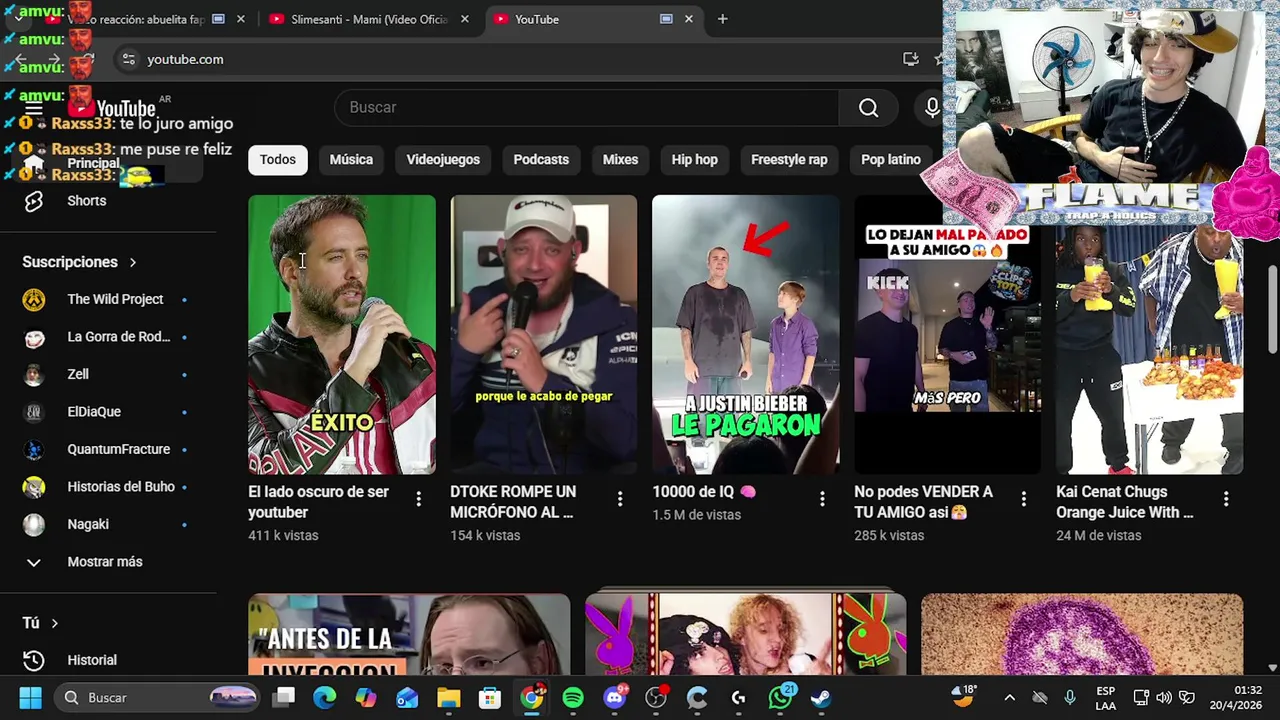Screen dimensions: 1280x720
Task: Open the A JUSTIN BIEBER LE PAGARON thumbnail
Action: tap(745, 335)
